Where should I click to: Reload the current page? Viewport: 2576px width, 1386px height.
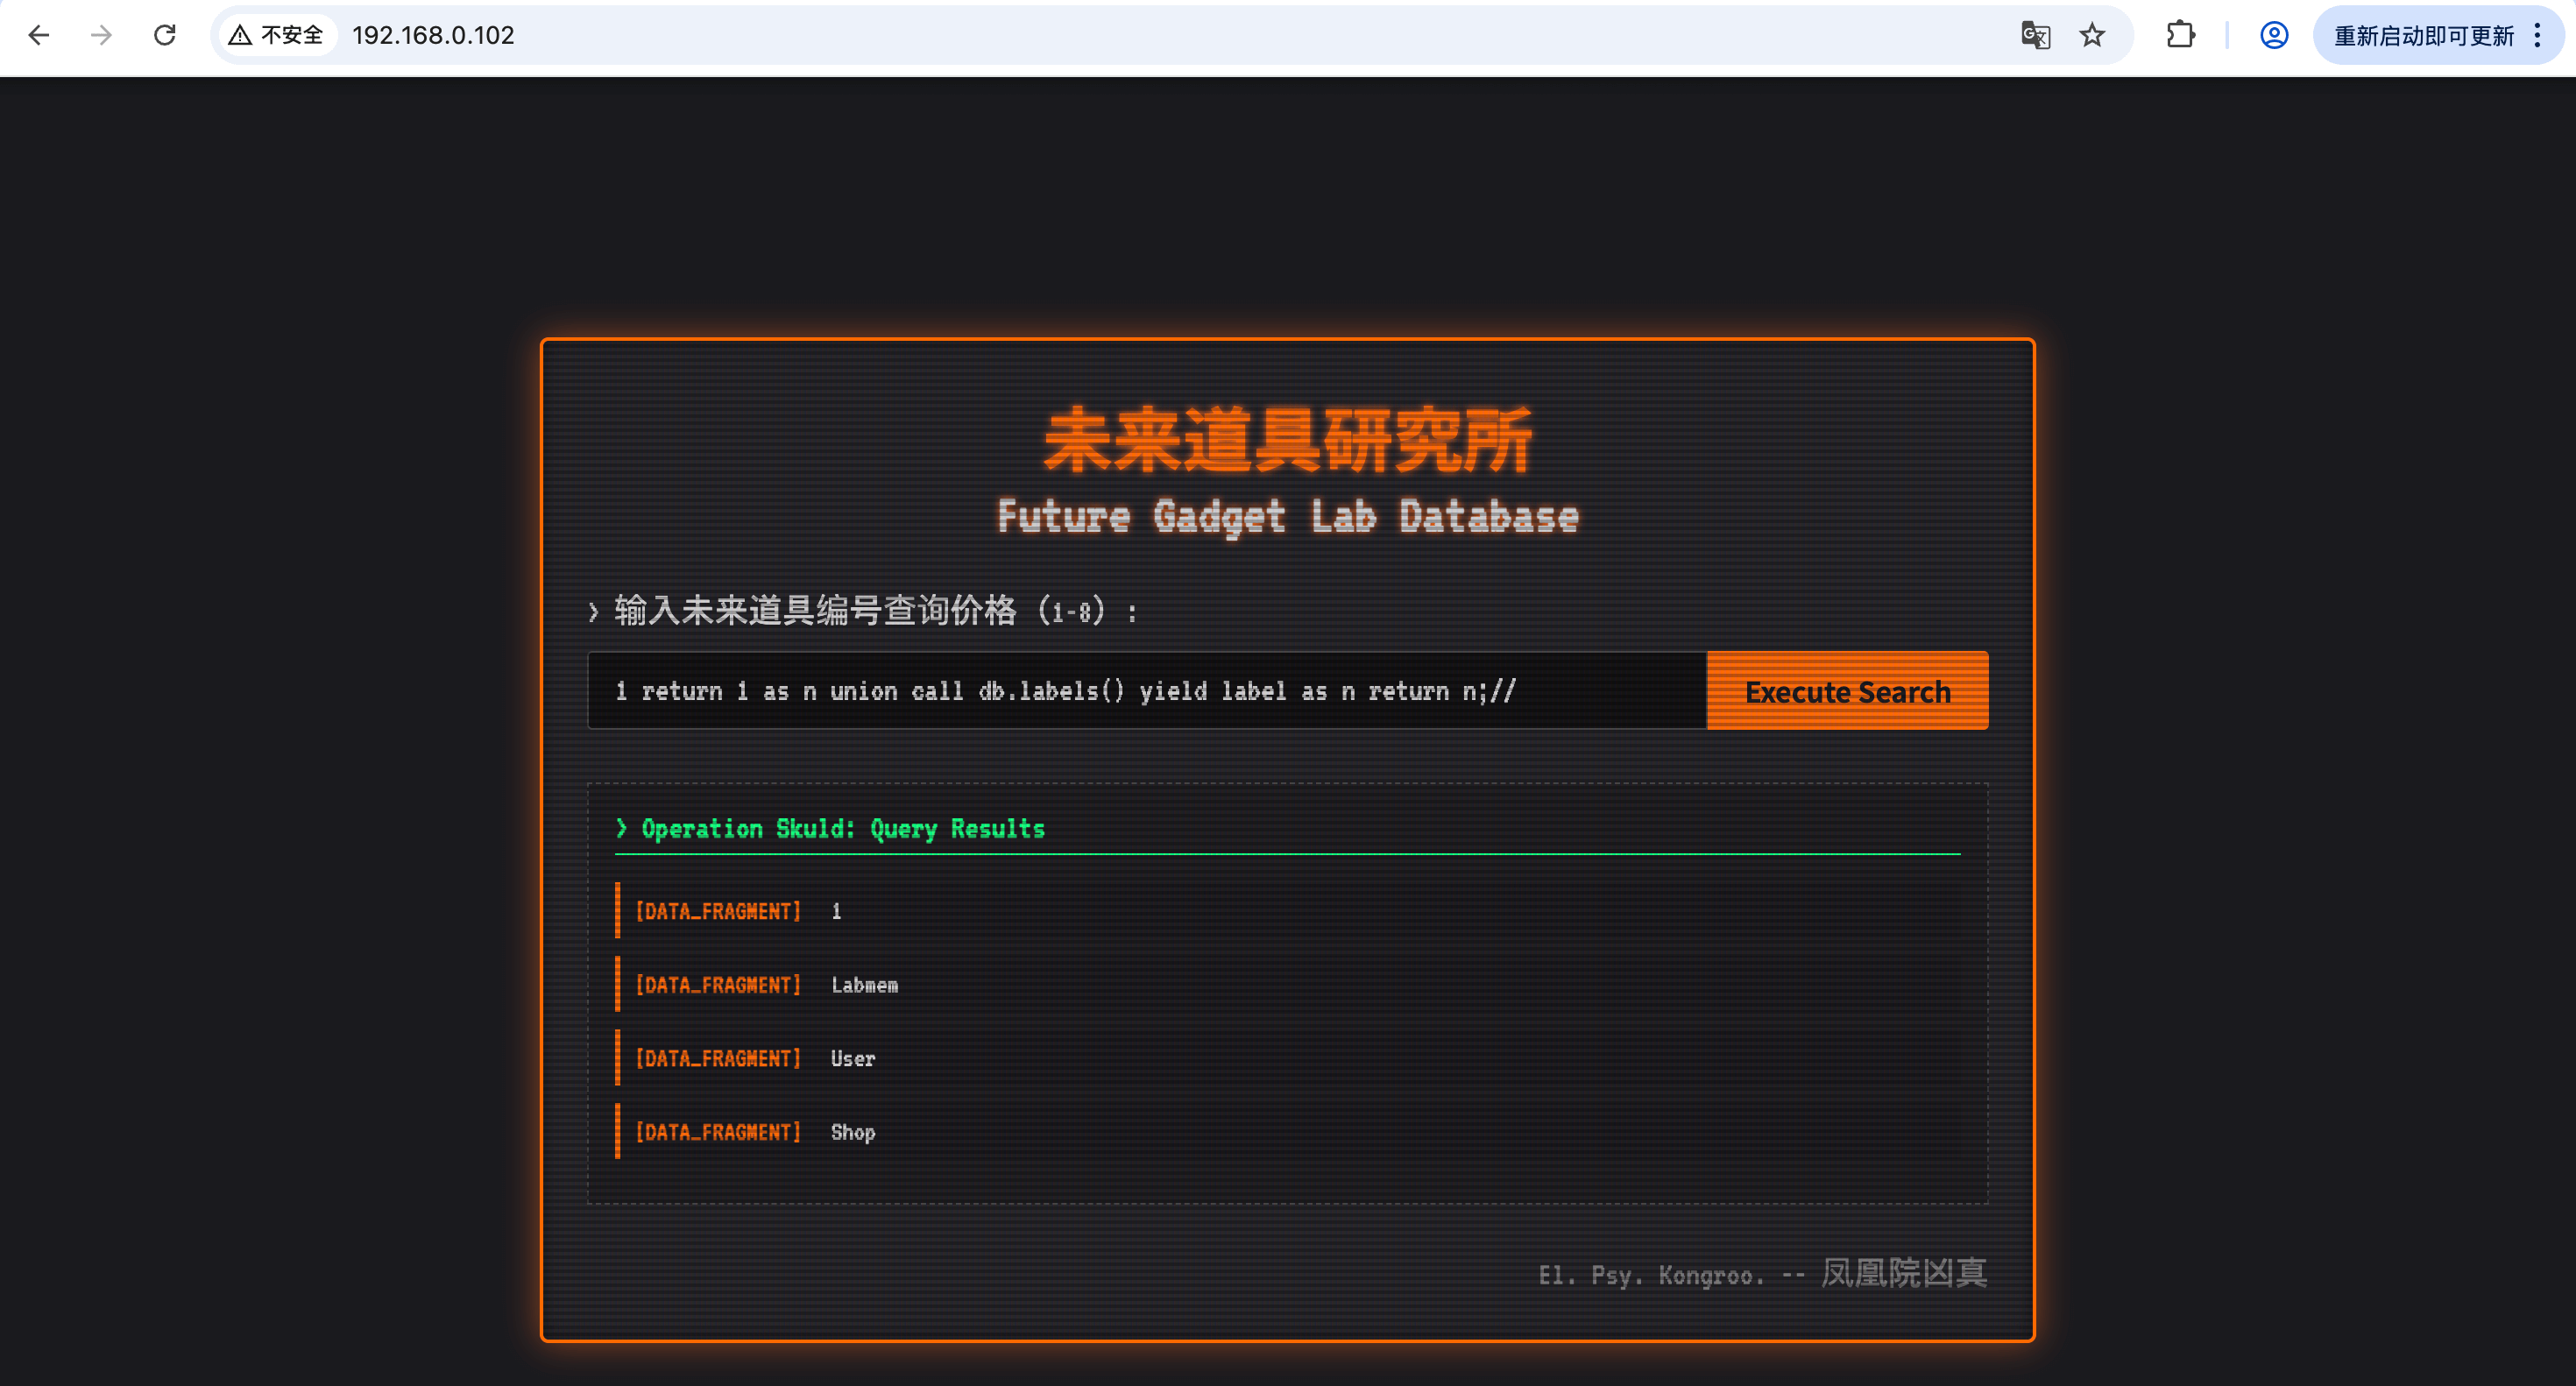[x=165, y=36]
